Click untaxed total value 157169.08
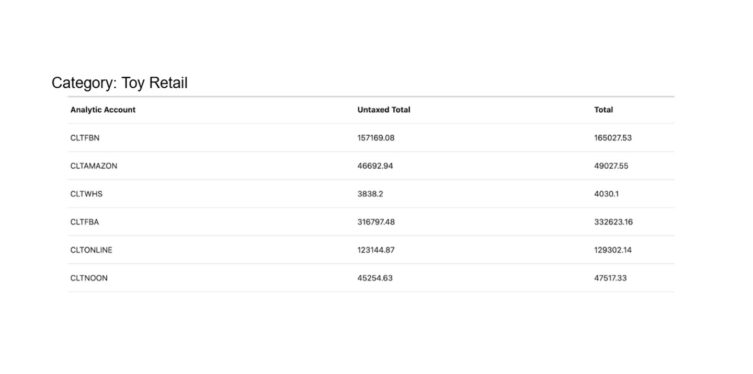 [376, 138]
